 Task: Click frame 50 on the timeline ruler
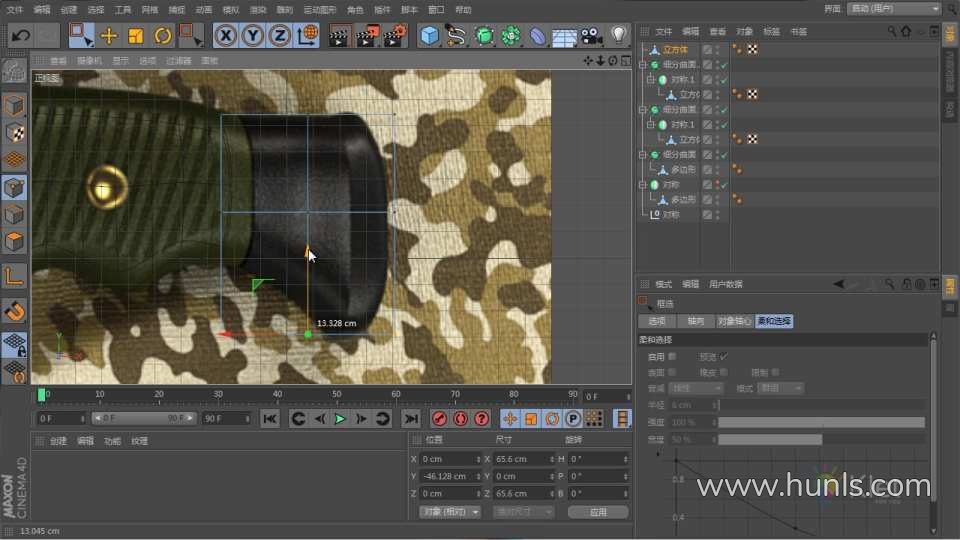pyautogui.click(x=337, y=395)
